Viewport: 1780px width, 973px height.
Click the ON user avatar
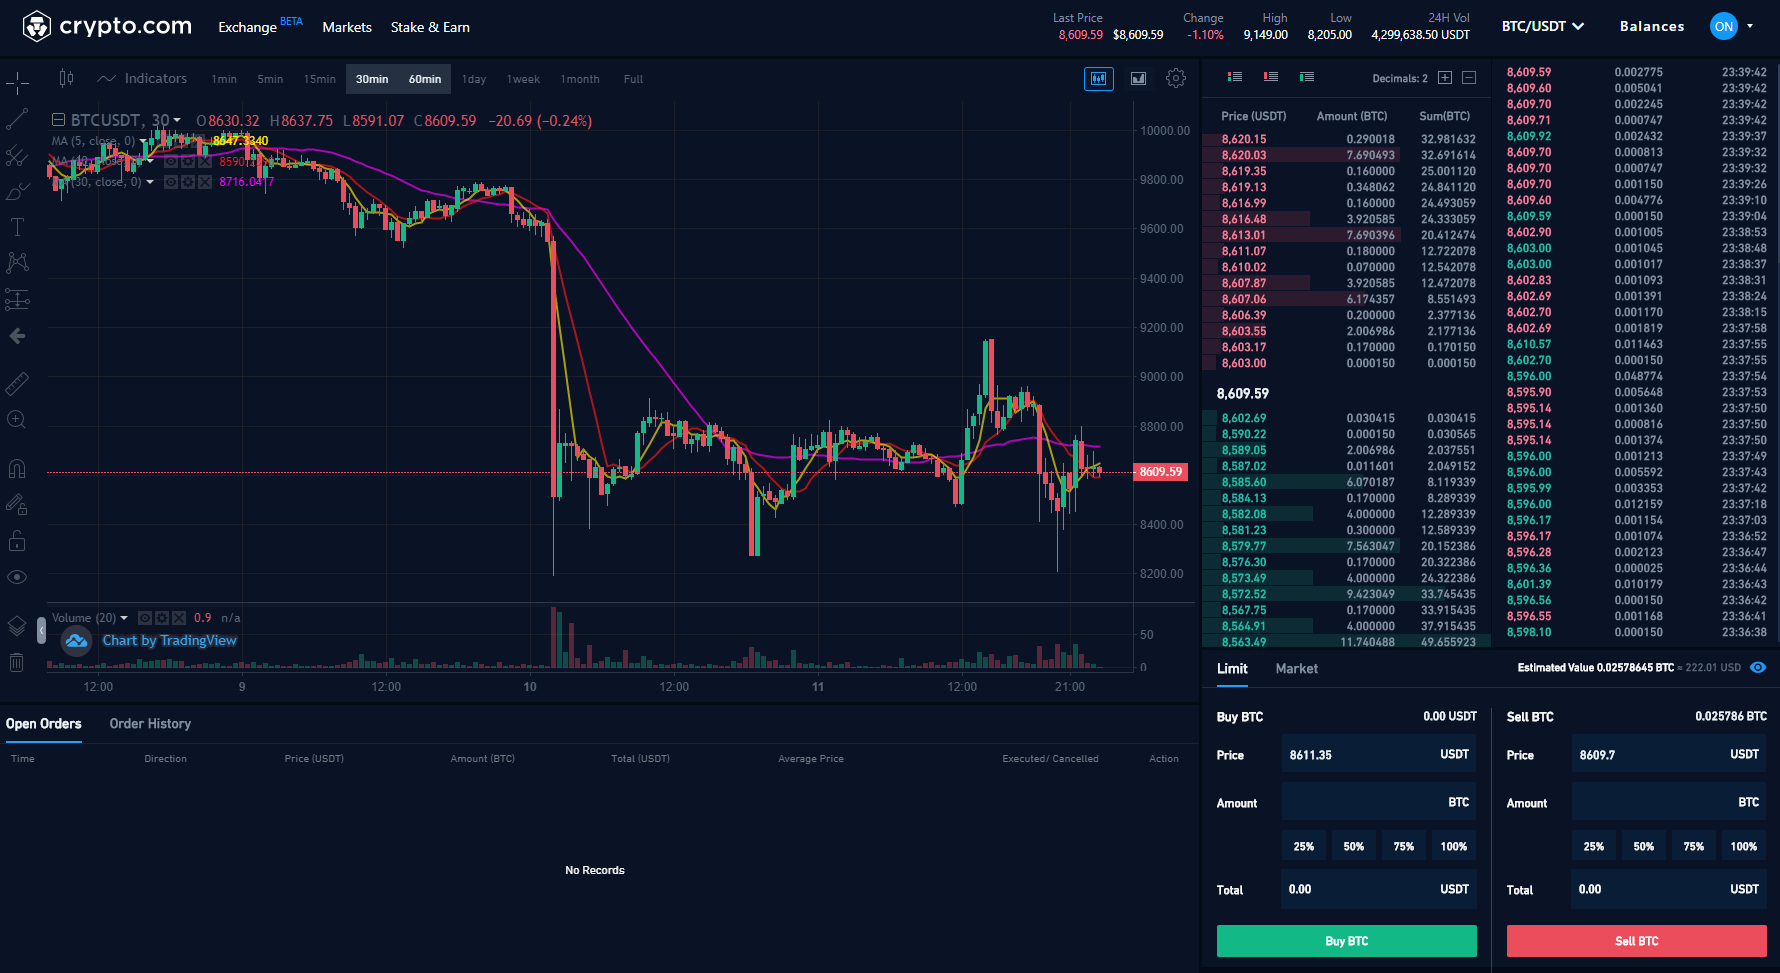pyautogui.click(x=1724, y=27)
